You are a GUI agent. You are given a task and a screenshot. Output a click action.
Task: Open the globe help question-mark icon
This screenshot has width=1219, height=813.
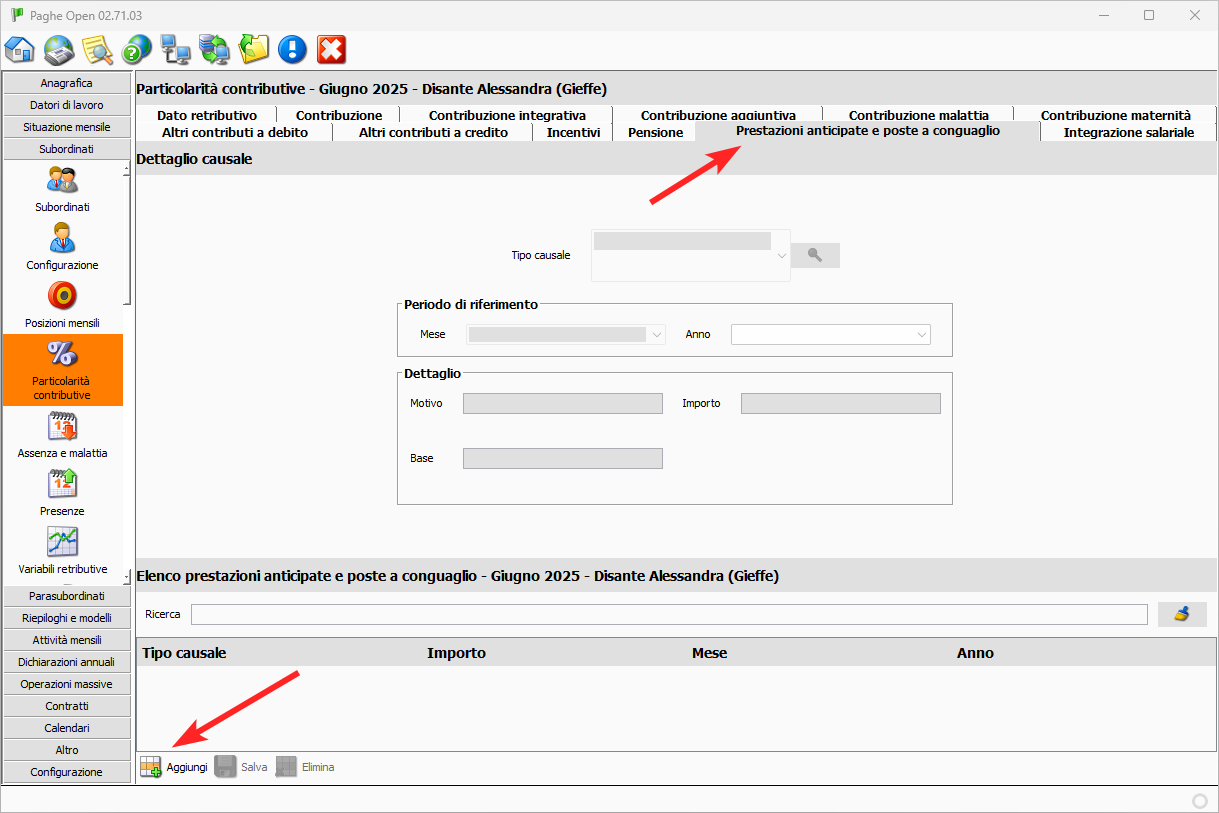[136, 49]
